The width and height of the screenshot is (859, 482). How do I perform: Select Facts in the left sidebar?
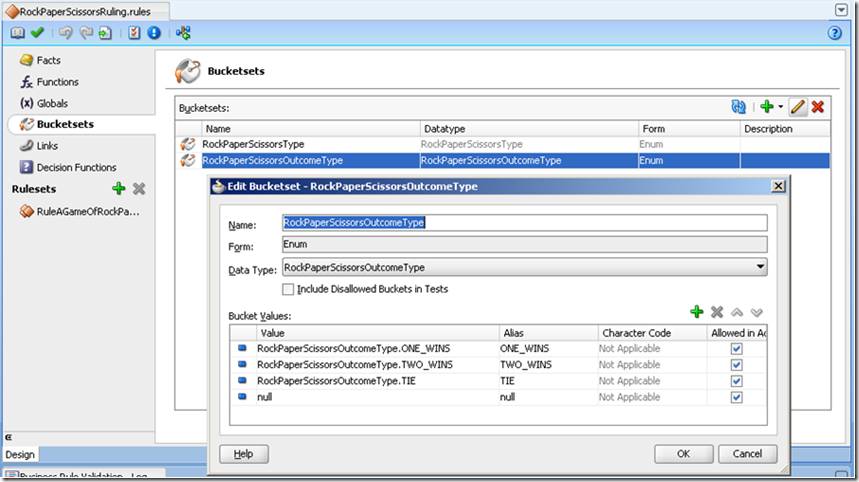pyautogui.click(x=48, y=60)
